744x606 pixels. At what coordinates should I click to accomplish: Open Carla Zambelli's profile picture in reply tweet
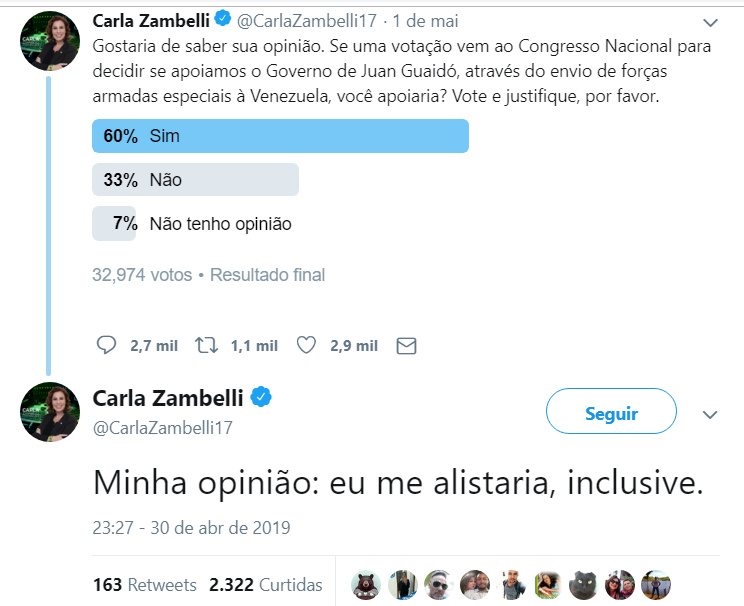pyautogui.click(x=49, y=410)
